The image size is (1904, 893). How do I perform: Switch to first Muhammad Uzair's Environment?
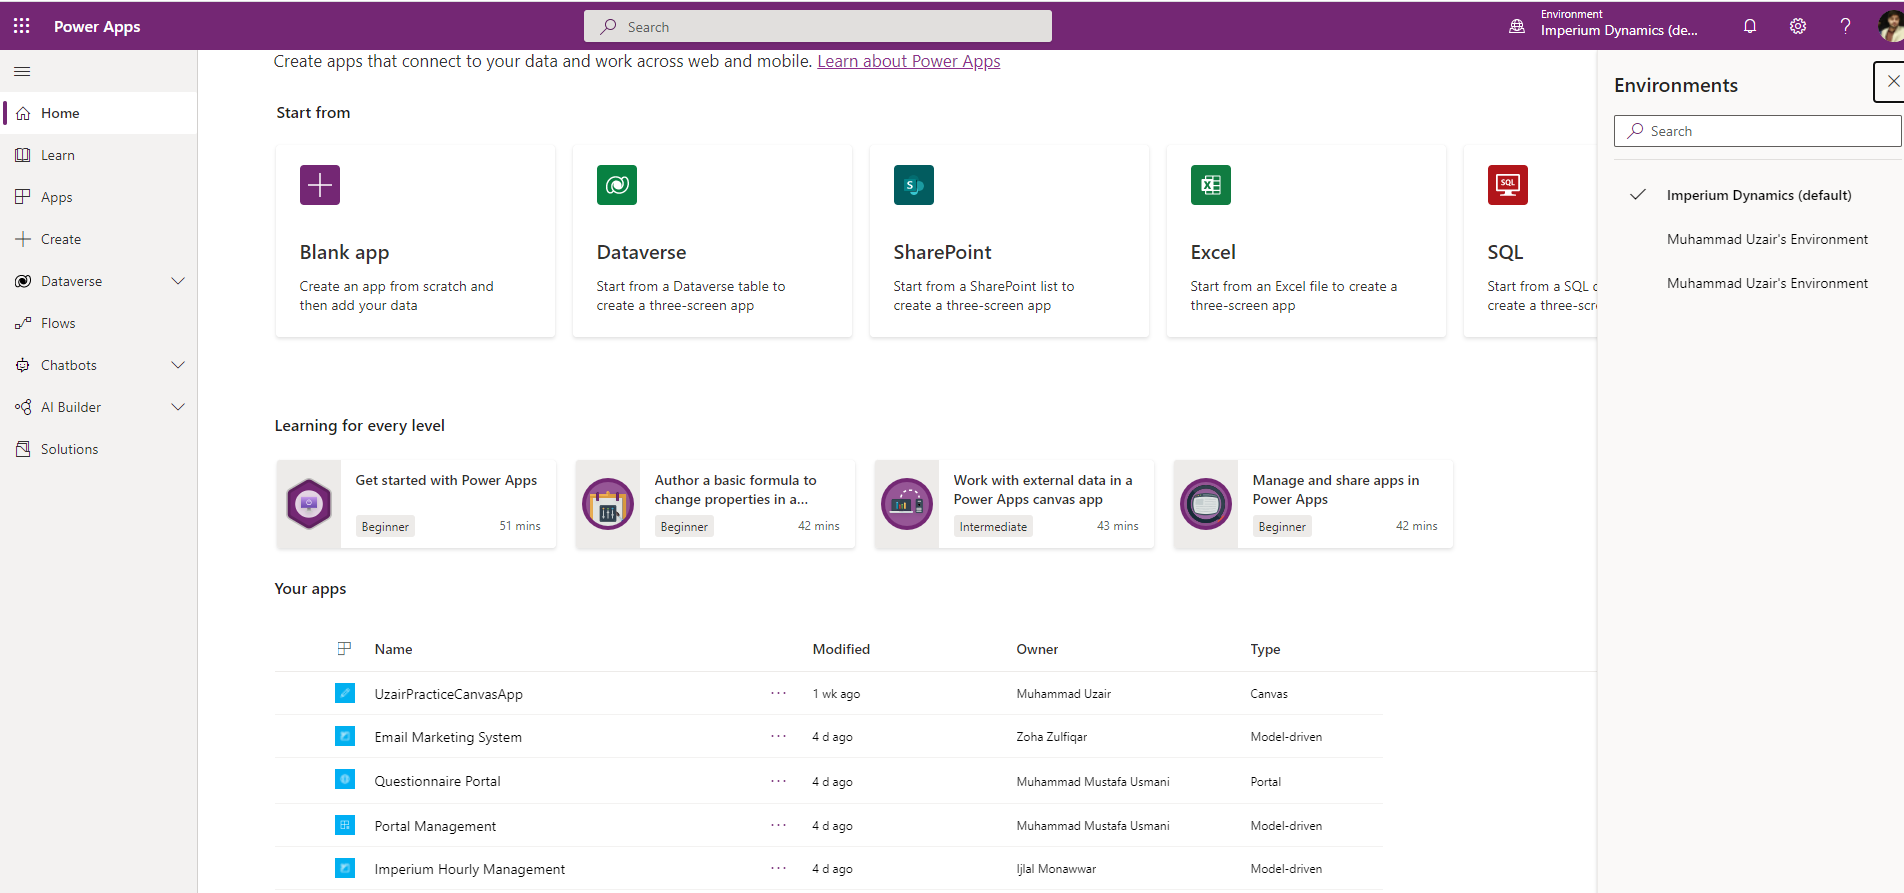click(x=1766, y=239)
